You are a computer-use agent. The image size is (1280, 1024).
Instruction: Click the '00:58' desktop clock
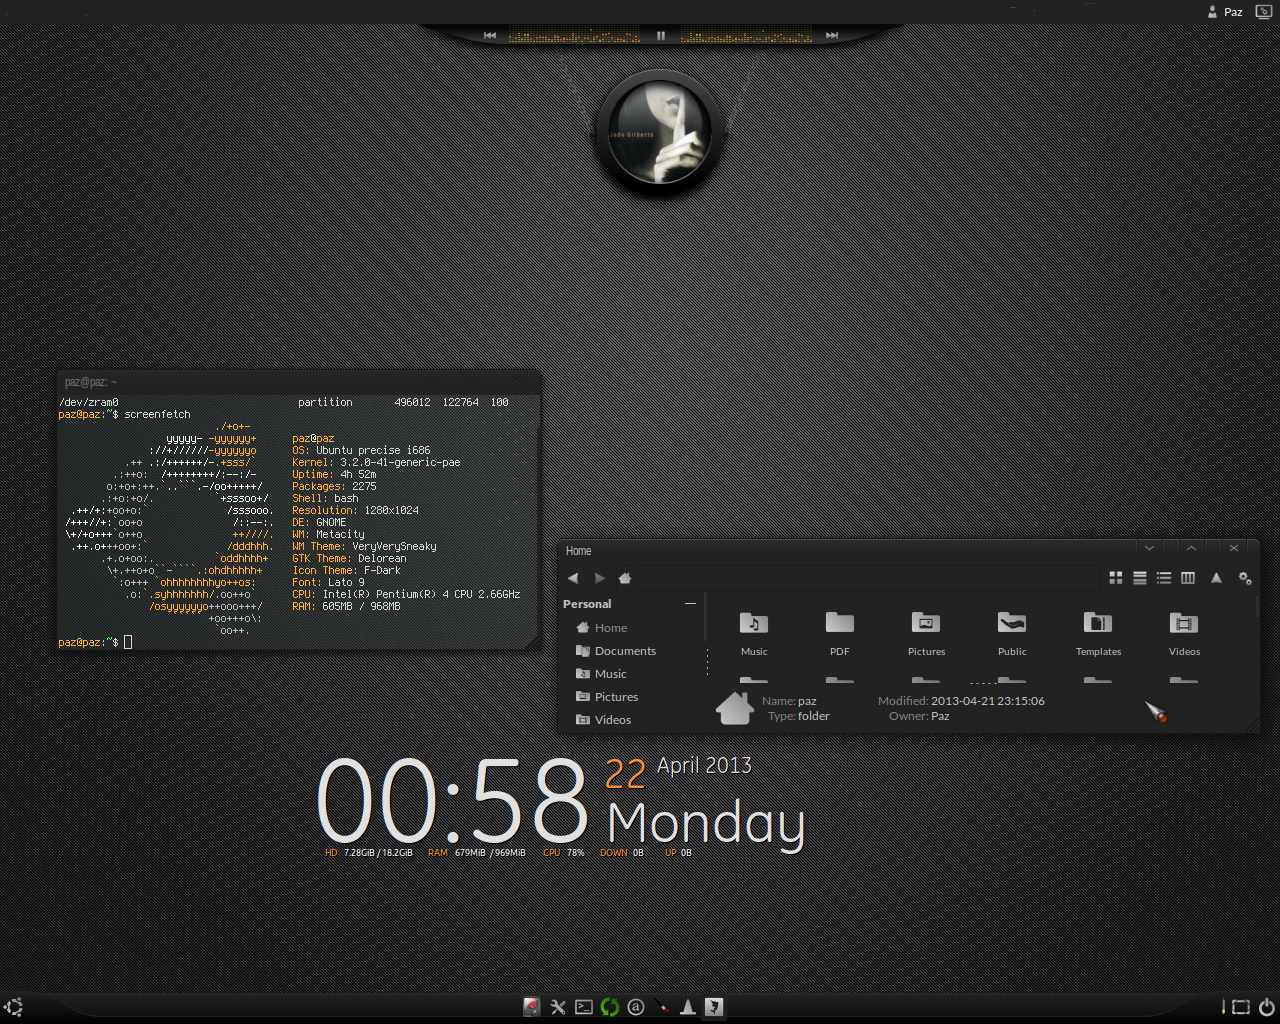coord(452,800)
